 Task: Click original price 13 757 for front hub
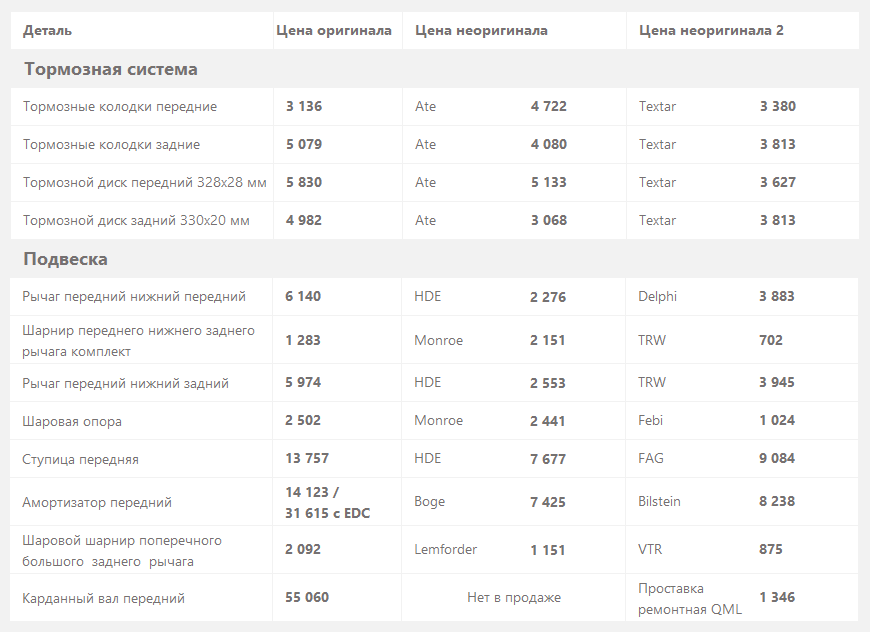(x=307, y=458)
